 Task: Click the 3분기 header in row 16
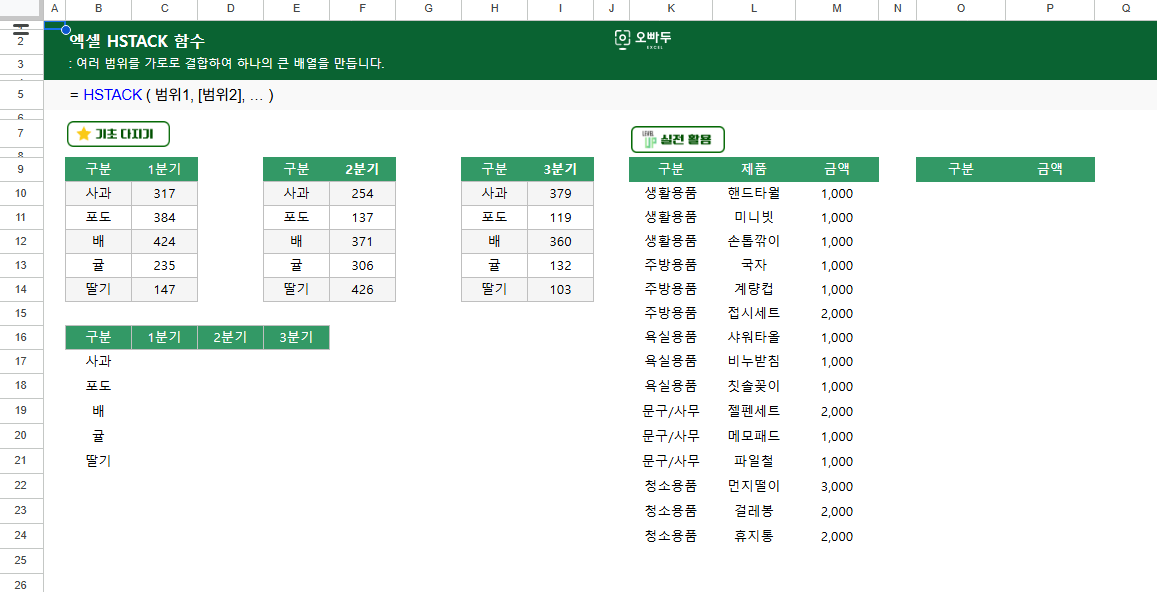point(297,337)
